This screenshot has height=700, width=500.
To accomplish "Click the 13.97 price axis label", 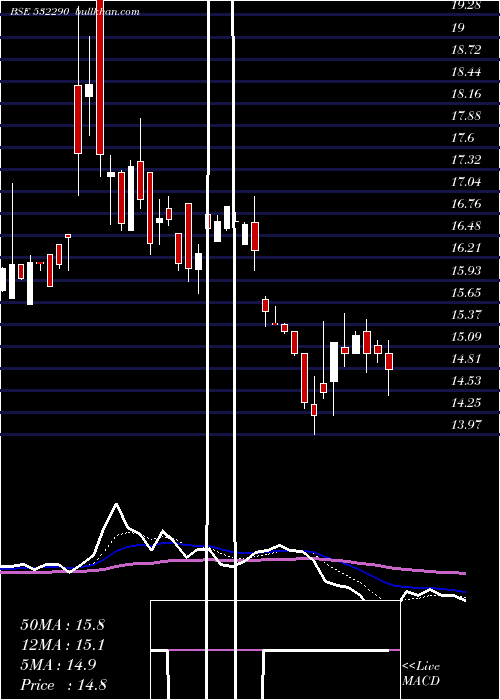I will 466,424.
